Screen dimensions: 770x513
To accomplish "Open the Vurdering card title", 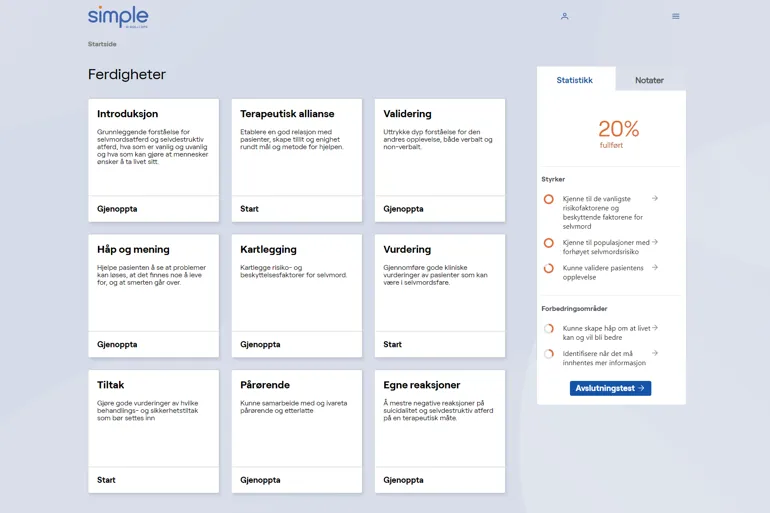I will (x=407, y=249).
